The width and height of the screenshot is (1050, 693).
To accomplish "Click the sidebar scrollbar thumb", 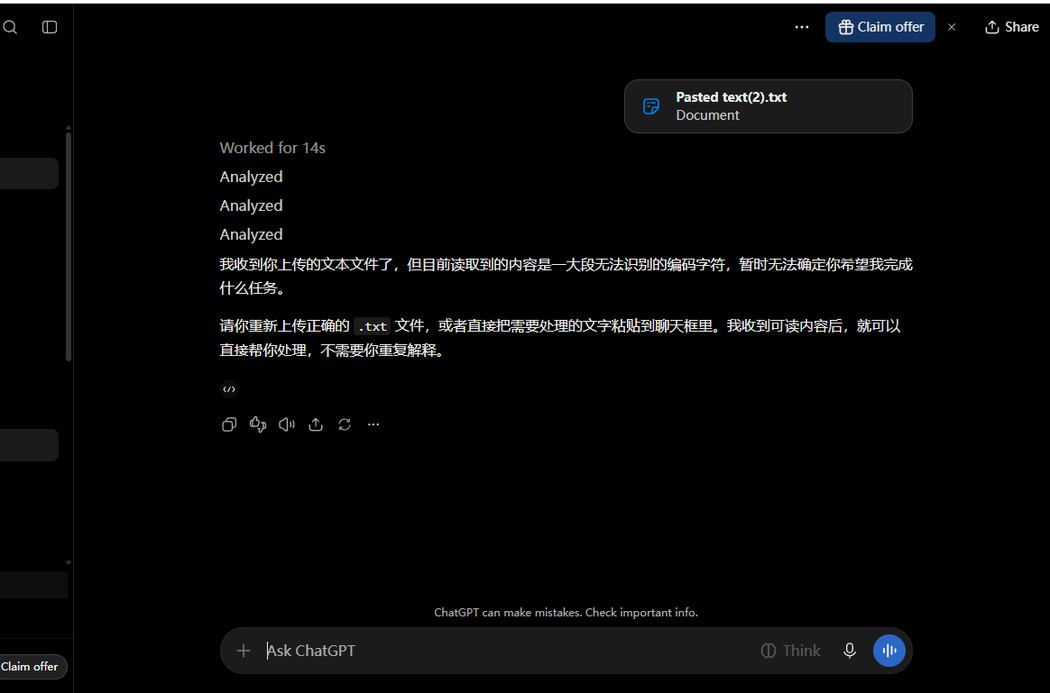I will (68, 246).
